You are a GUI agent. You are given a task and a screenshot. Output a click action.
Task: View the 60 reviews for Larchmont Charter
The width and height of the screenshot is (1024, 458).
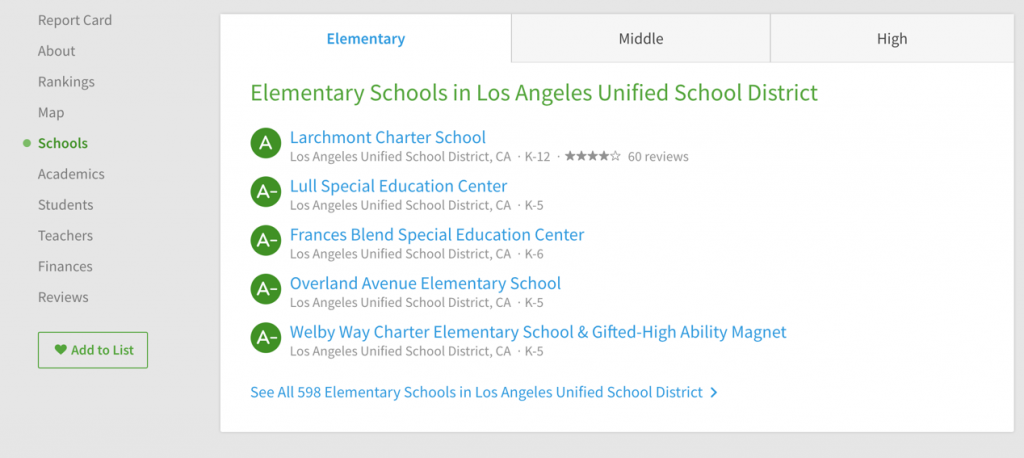point(658,157)
